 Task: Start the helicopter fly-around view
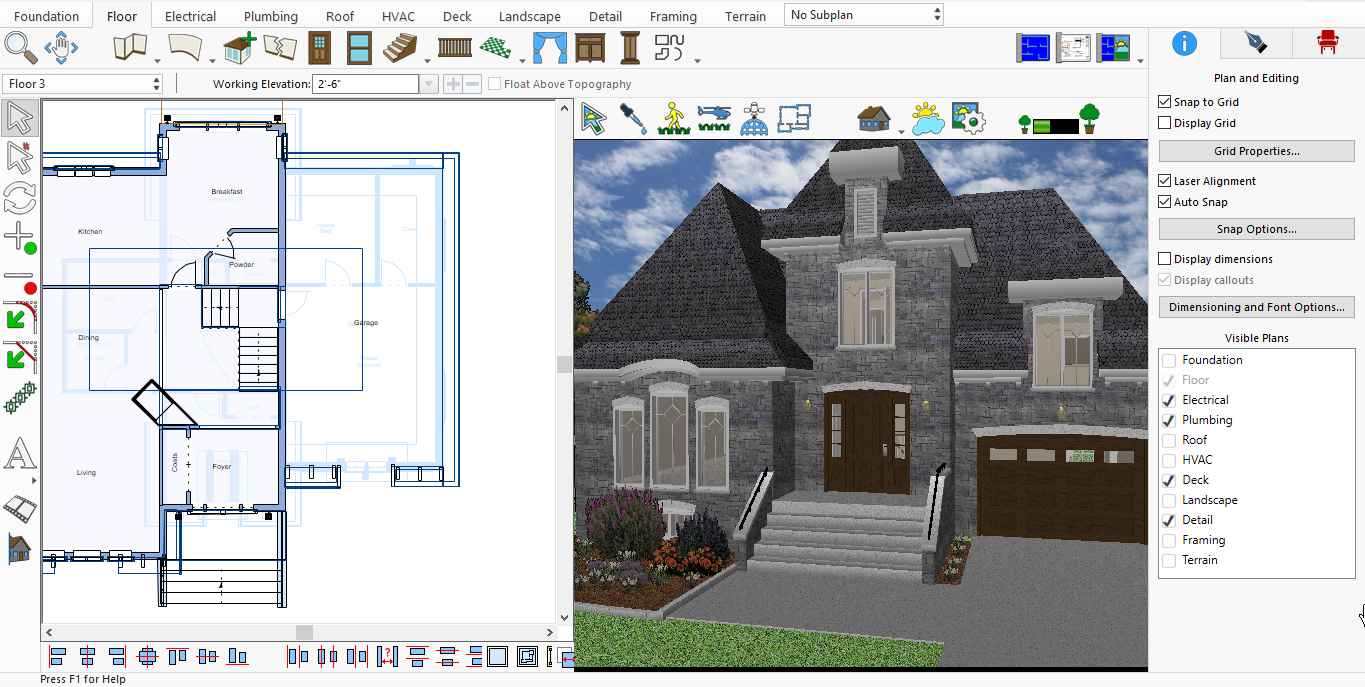pos(714,119)
